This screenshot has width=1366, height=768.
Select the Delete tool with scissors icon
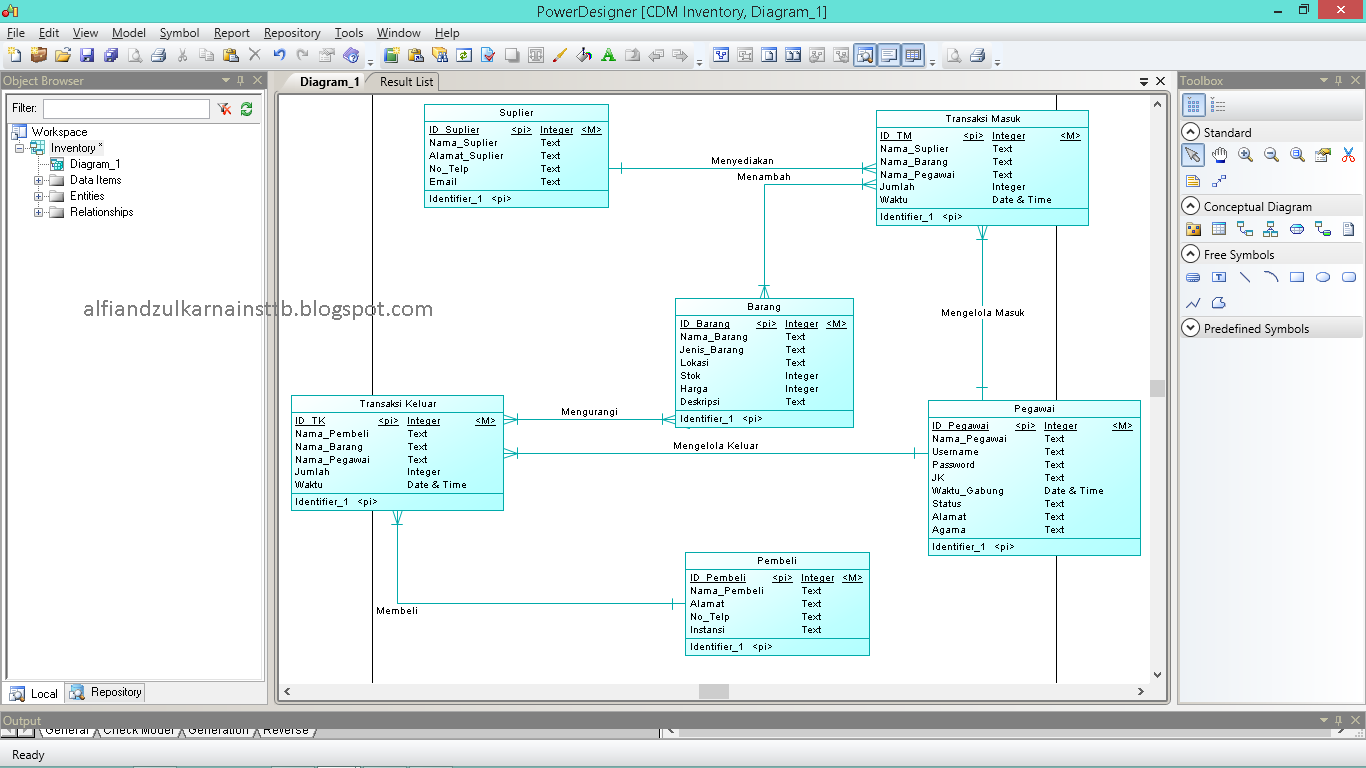pyautogui.click(x=1348, y=154)
